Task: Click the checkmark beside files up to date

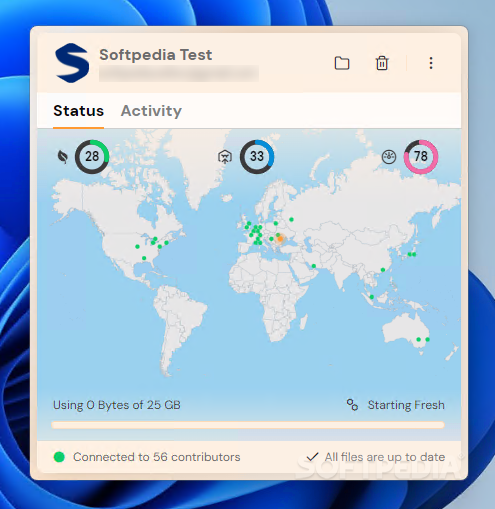Action: click(312, 457)
